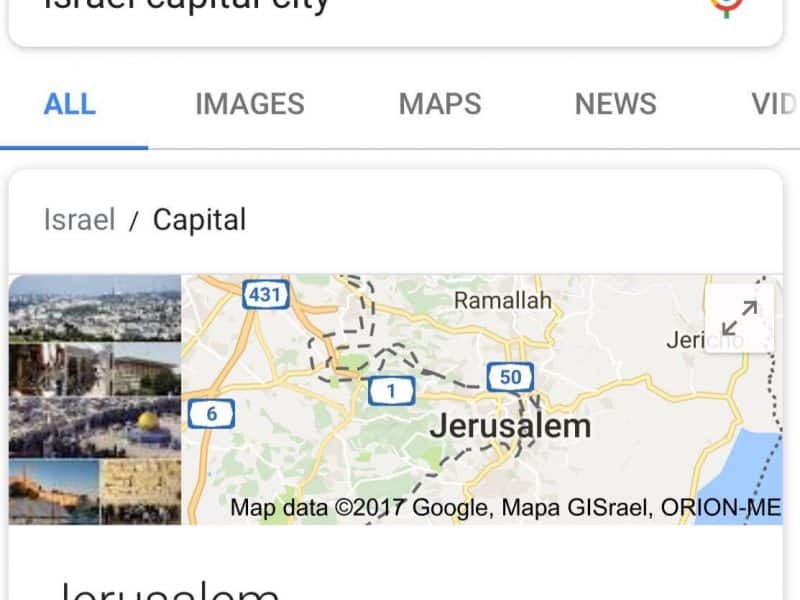
Task: Open the partially visible VIDEOS tab
Action: click(x=774, y=104)
